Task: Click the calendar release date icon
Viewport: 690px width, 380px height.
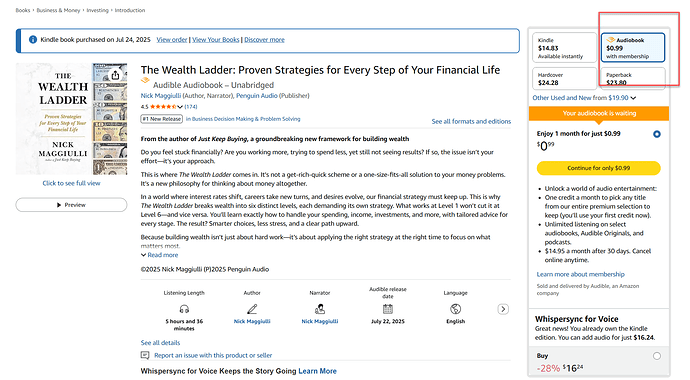Action: click(388, 309)
